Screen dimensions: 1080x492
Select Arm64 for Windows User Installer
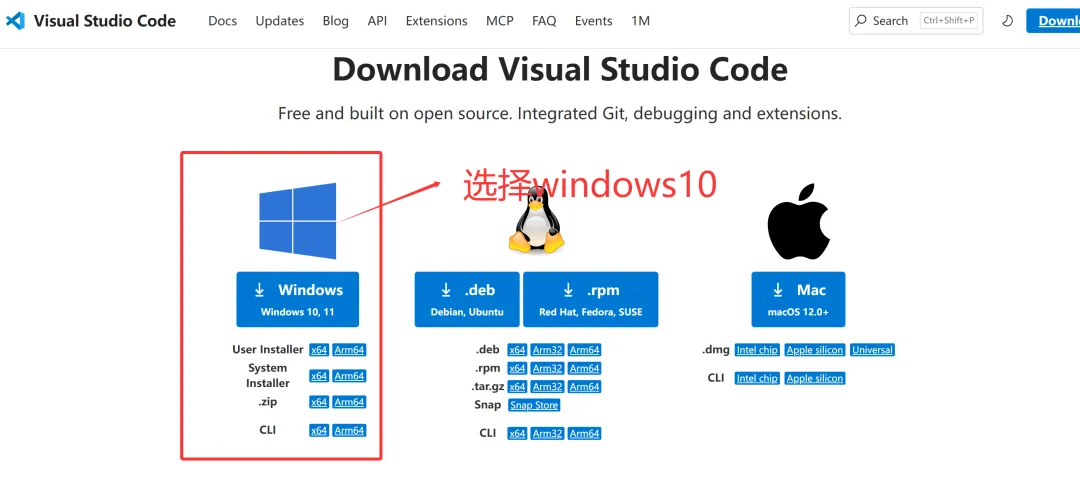(x=349, y=350)
